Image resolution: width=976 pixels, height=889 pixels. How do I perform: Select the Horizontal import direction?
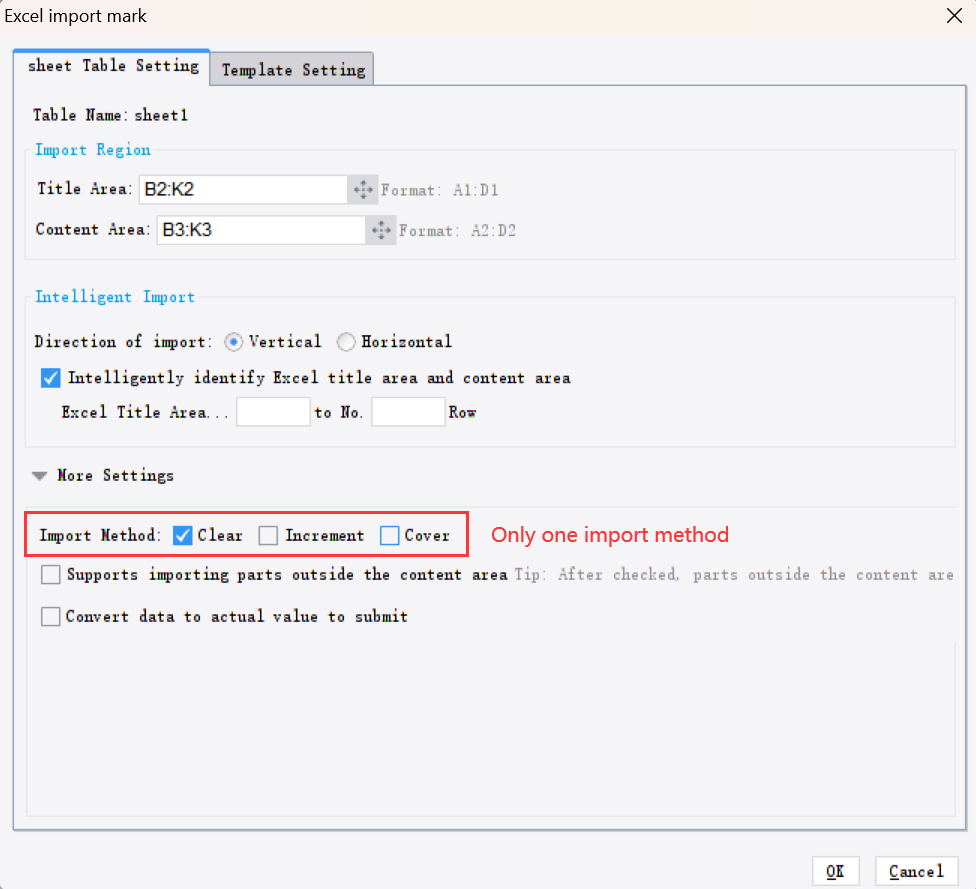point(345,341)
